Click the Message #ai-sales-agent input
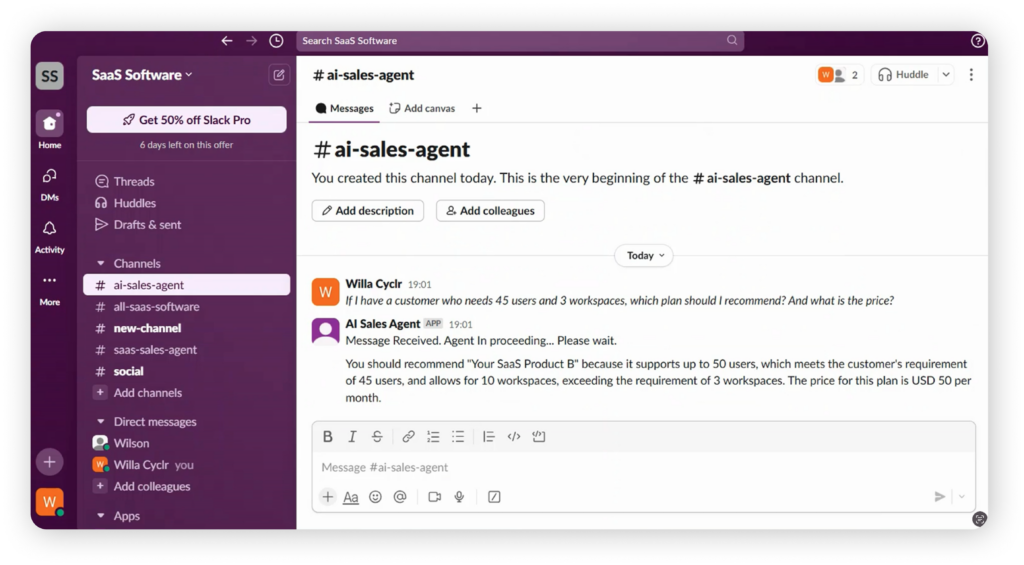 [x=643, y=467]
